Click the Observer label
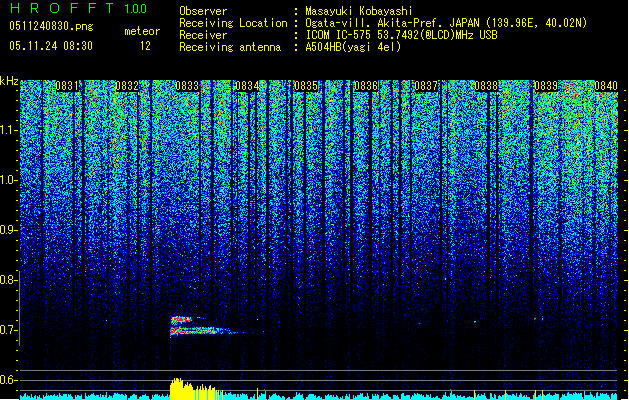Screen dimensions: 629x400 point(203,11)
